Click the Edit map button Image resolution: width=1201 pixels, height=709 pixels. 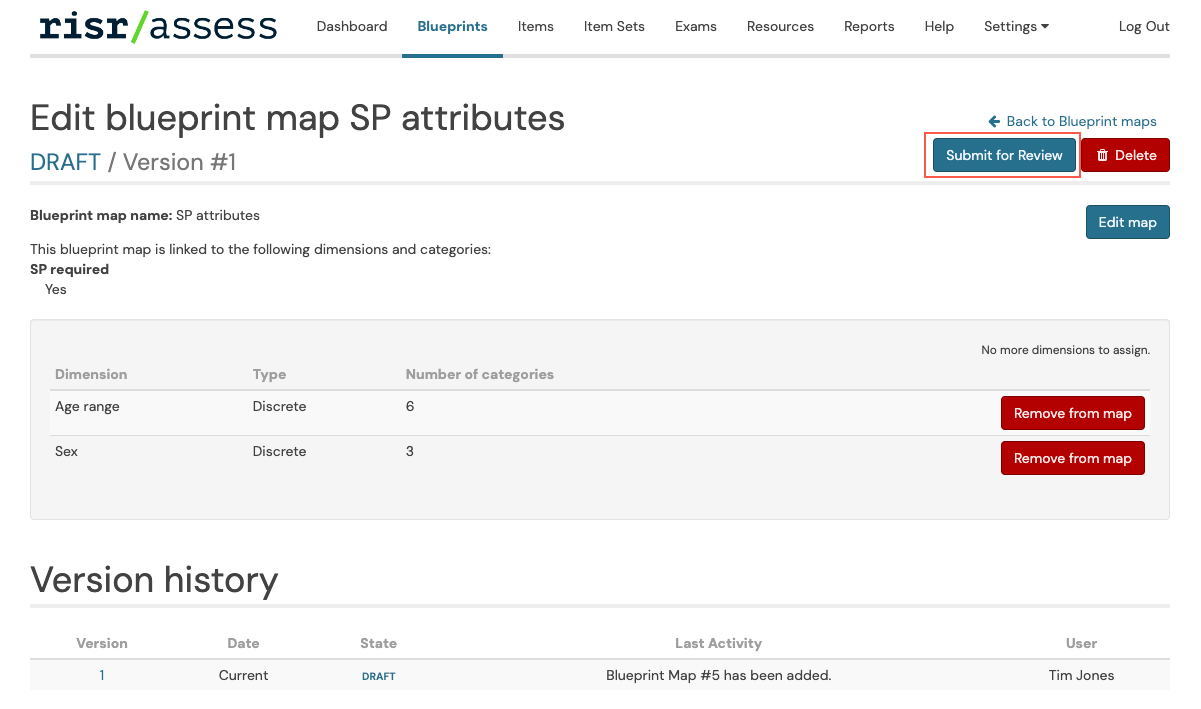pos(1127,221)
